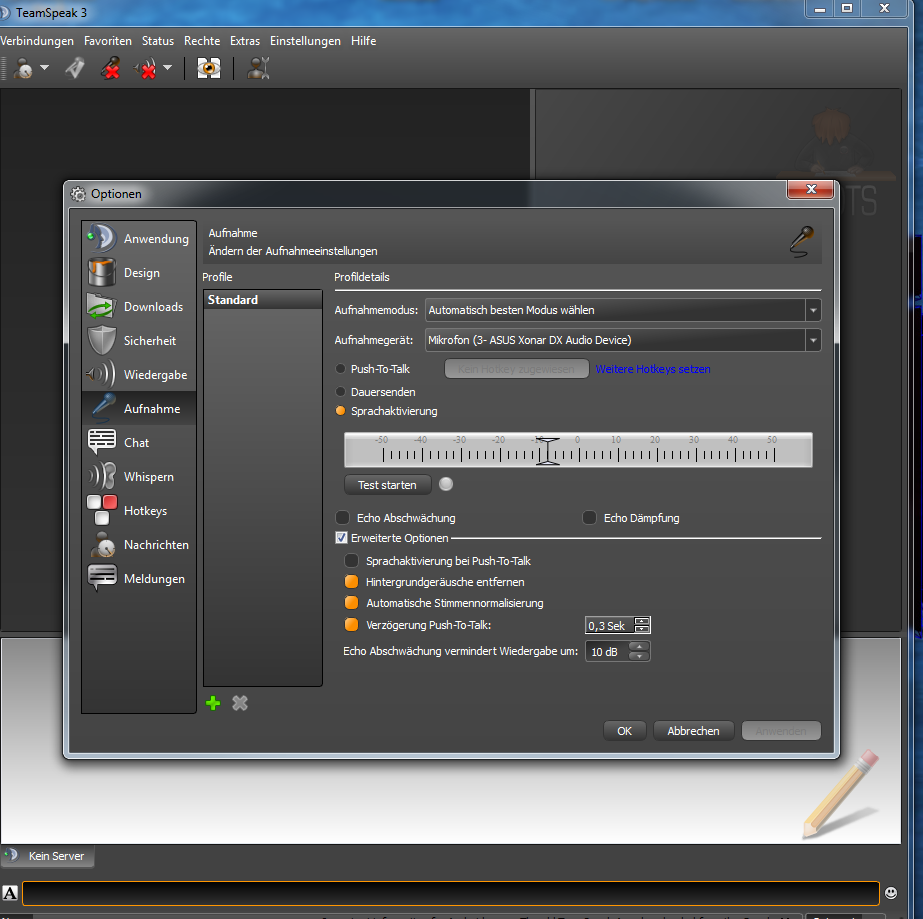Screen dimensions: 923x919
Task: Expand the Aufnahmemodus dropdown
Action: coord(813,310)
